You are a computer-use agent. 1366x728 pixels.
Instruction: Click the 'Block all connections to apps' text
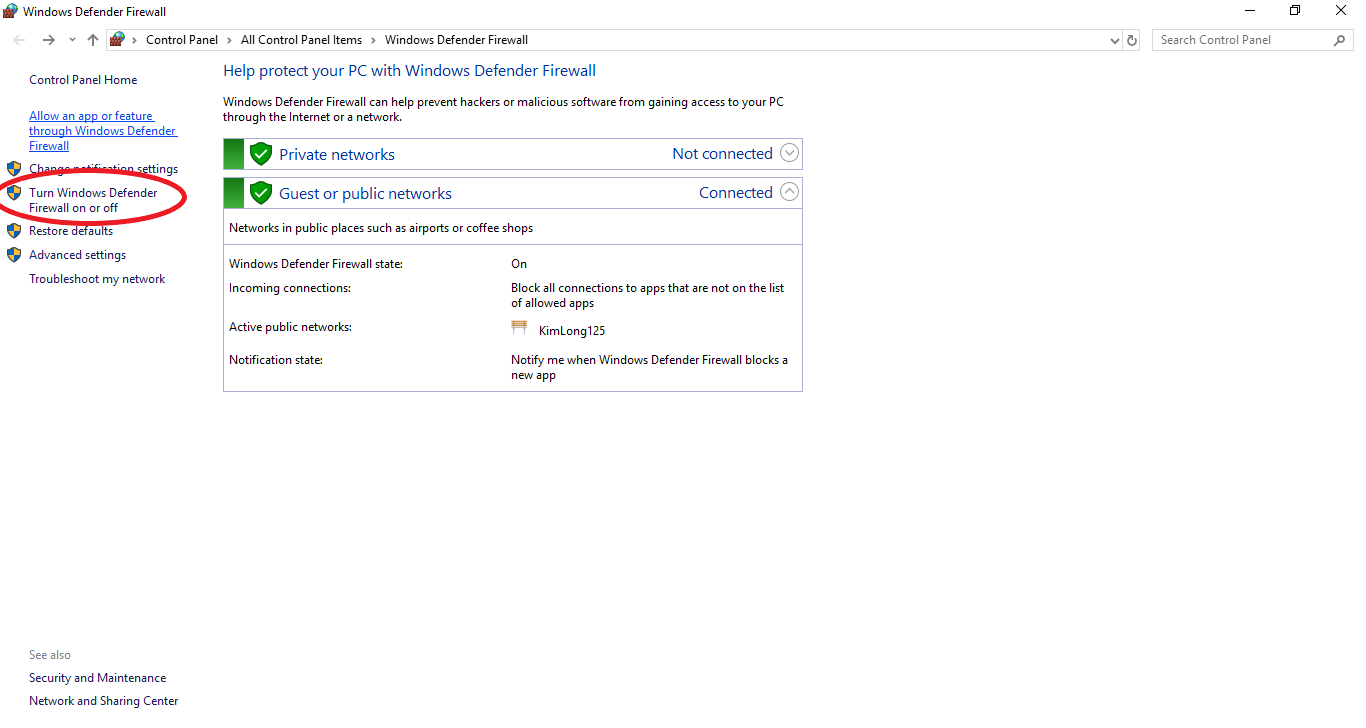[x=647, y=295]
